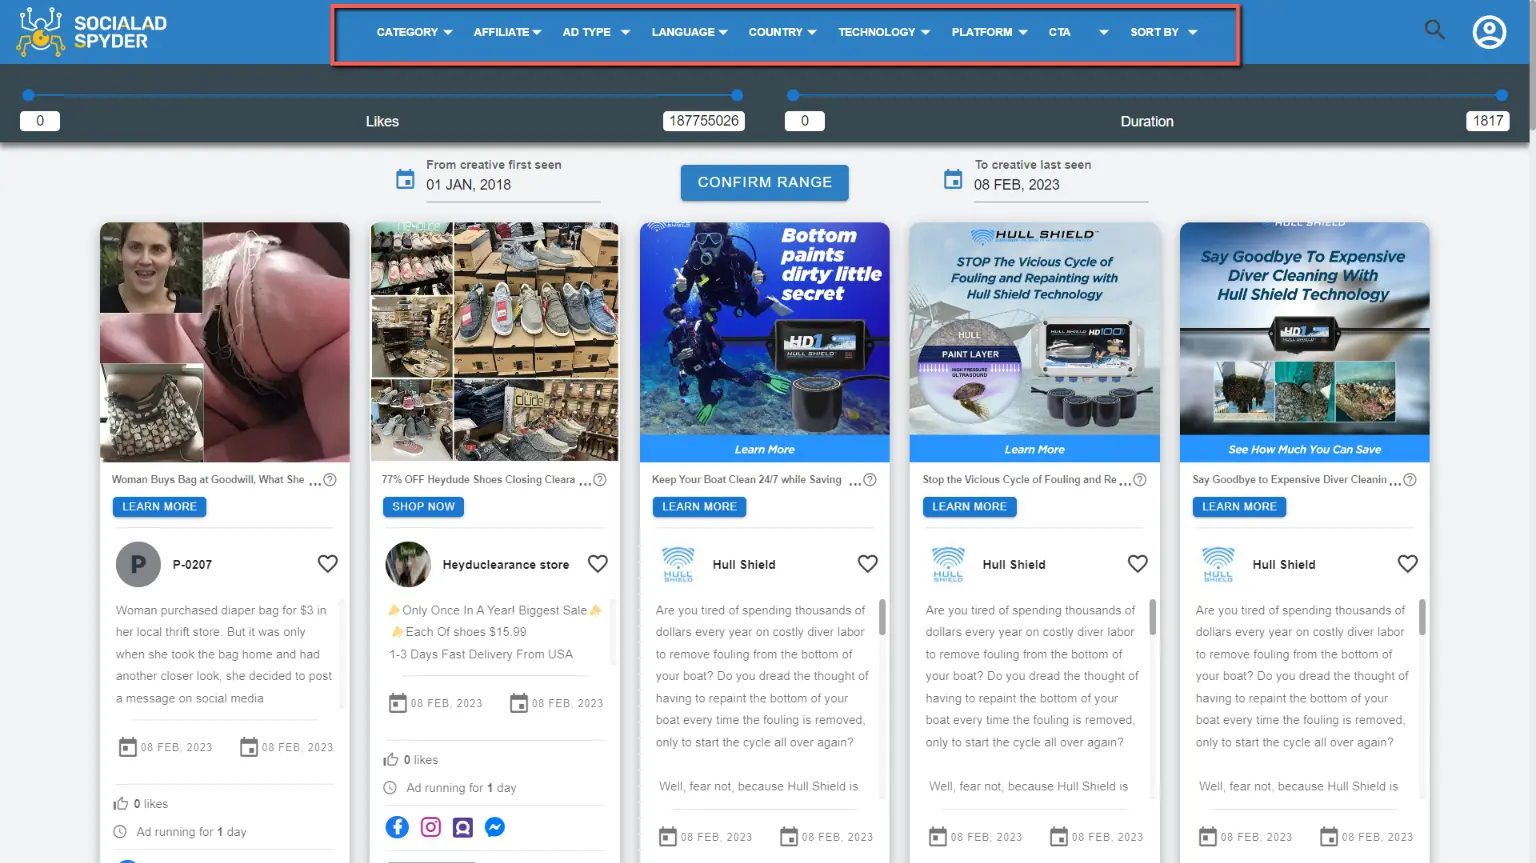Image resolution: width=1536 pixels, height=863 pixels.
Task: Open calendar icon for creative last seen
Action: point(953,179)
